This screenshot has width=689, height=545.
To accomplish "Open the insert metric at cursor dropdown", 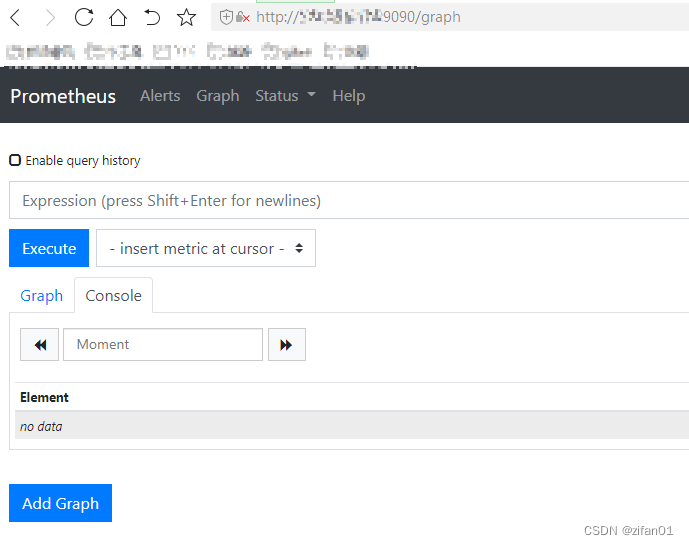I will tap(206, 248).
